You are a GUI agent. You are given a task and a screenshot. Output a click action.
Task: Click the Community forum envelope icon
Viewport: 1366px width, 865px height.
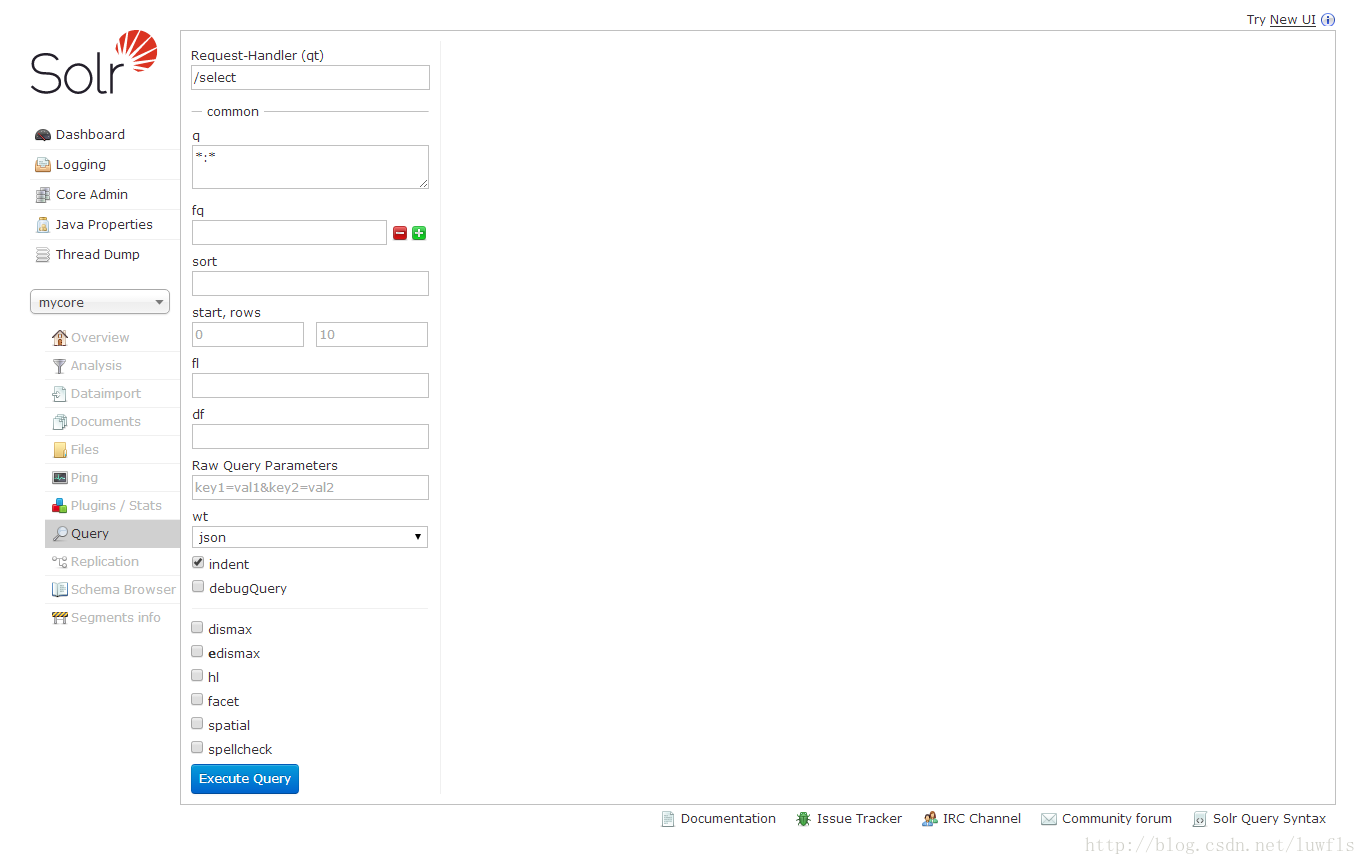tap(1049, 819)
